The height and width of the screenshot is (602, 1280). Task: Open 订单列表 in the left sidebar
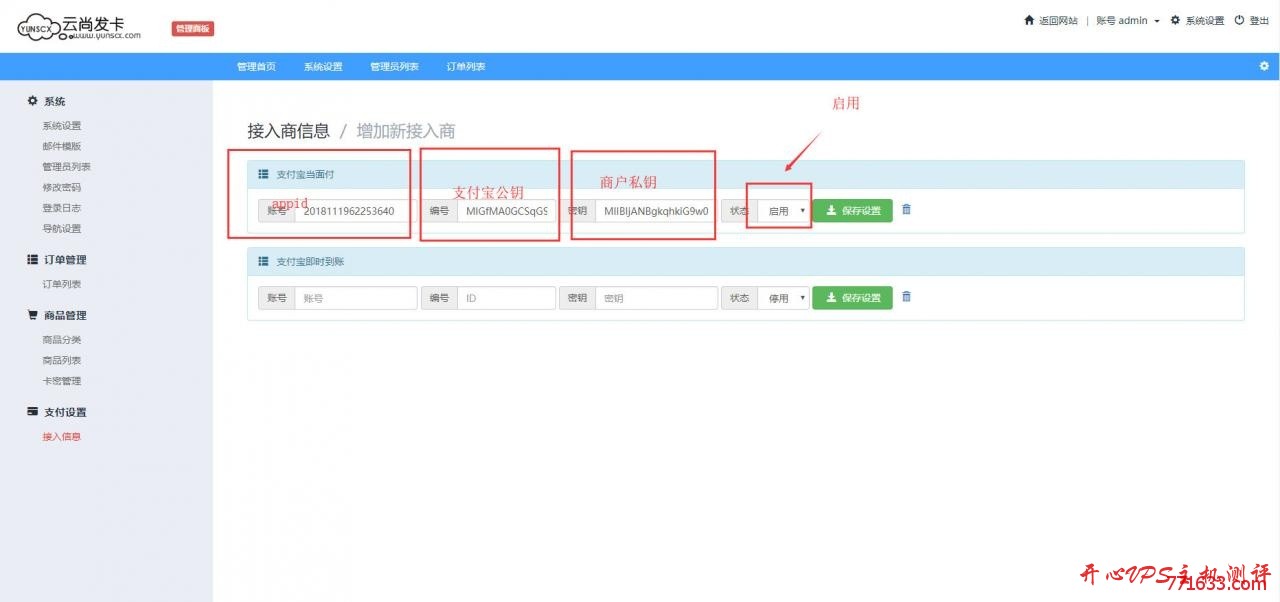tap(62, 284)
